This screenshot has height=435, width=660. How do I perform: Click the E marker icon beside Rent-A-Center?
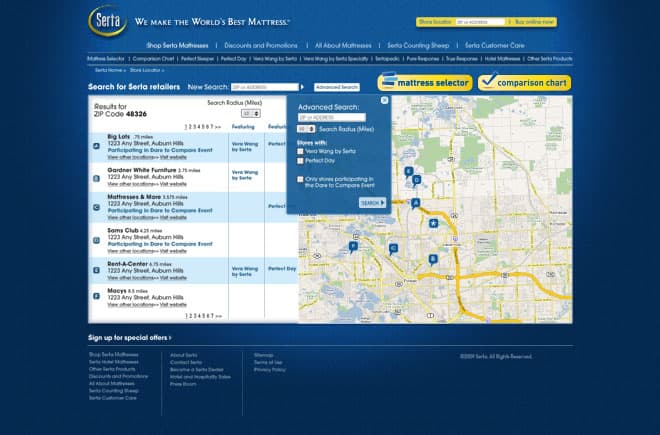click(x=96, y=270)
